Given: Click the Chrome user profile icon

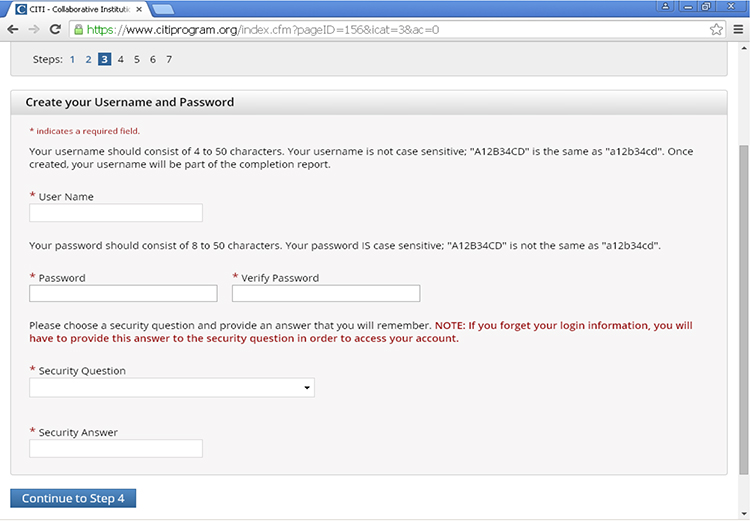Looking at the screenshot, I should [x=665, y=6].
